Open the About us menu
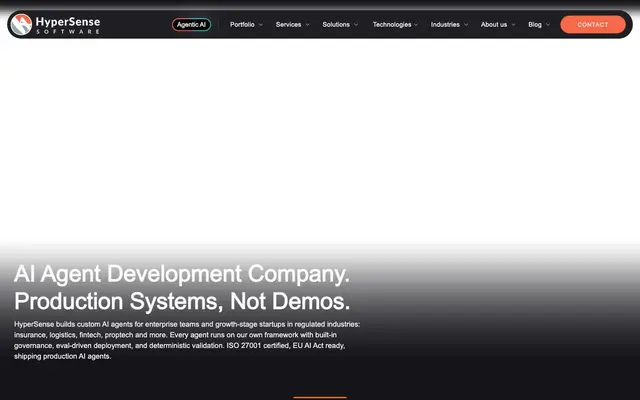This screenshot has width=640, height=400. pyautogui.click(x=494, y=24)
